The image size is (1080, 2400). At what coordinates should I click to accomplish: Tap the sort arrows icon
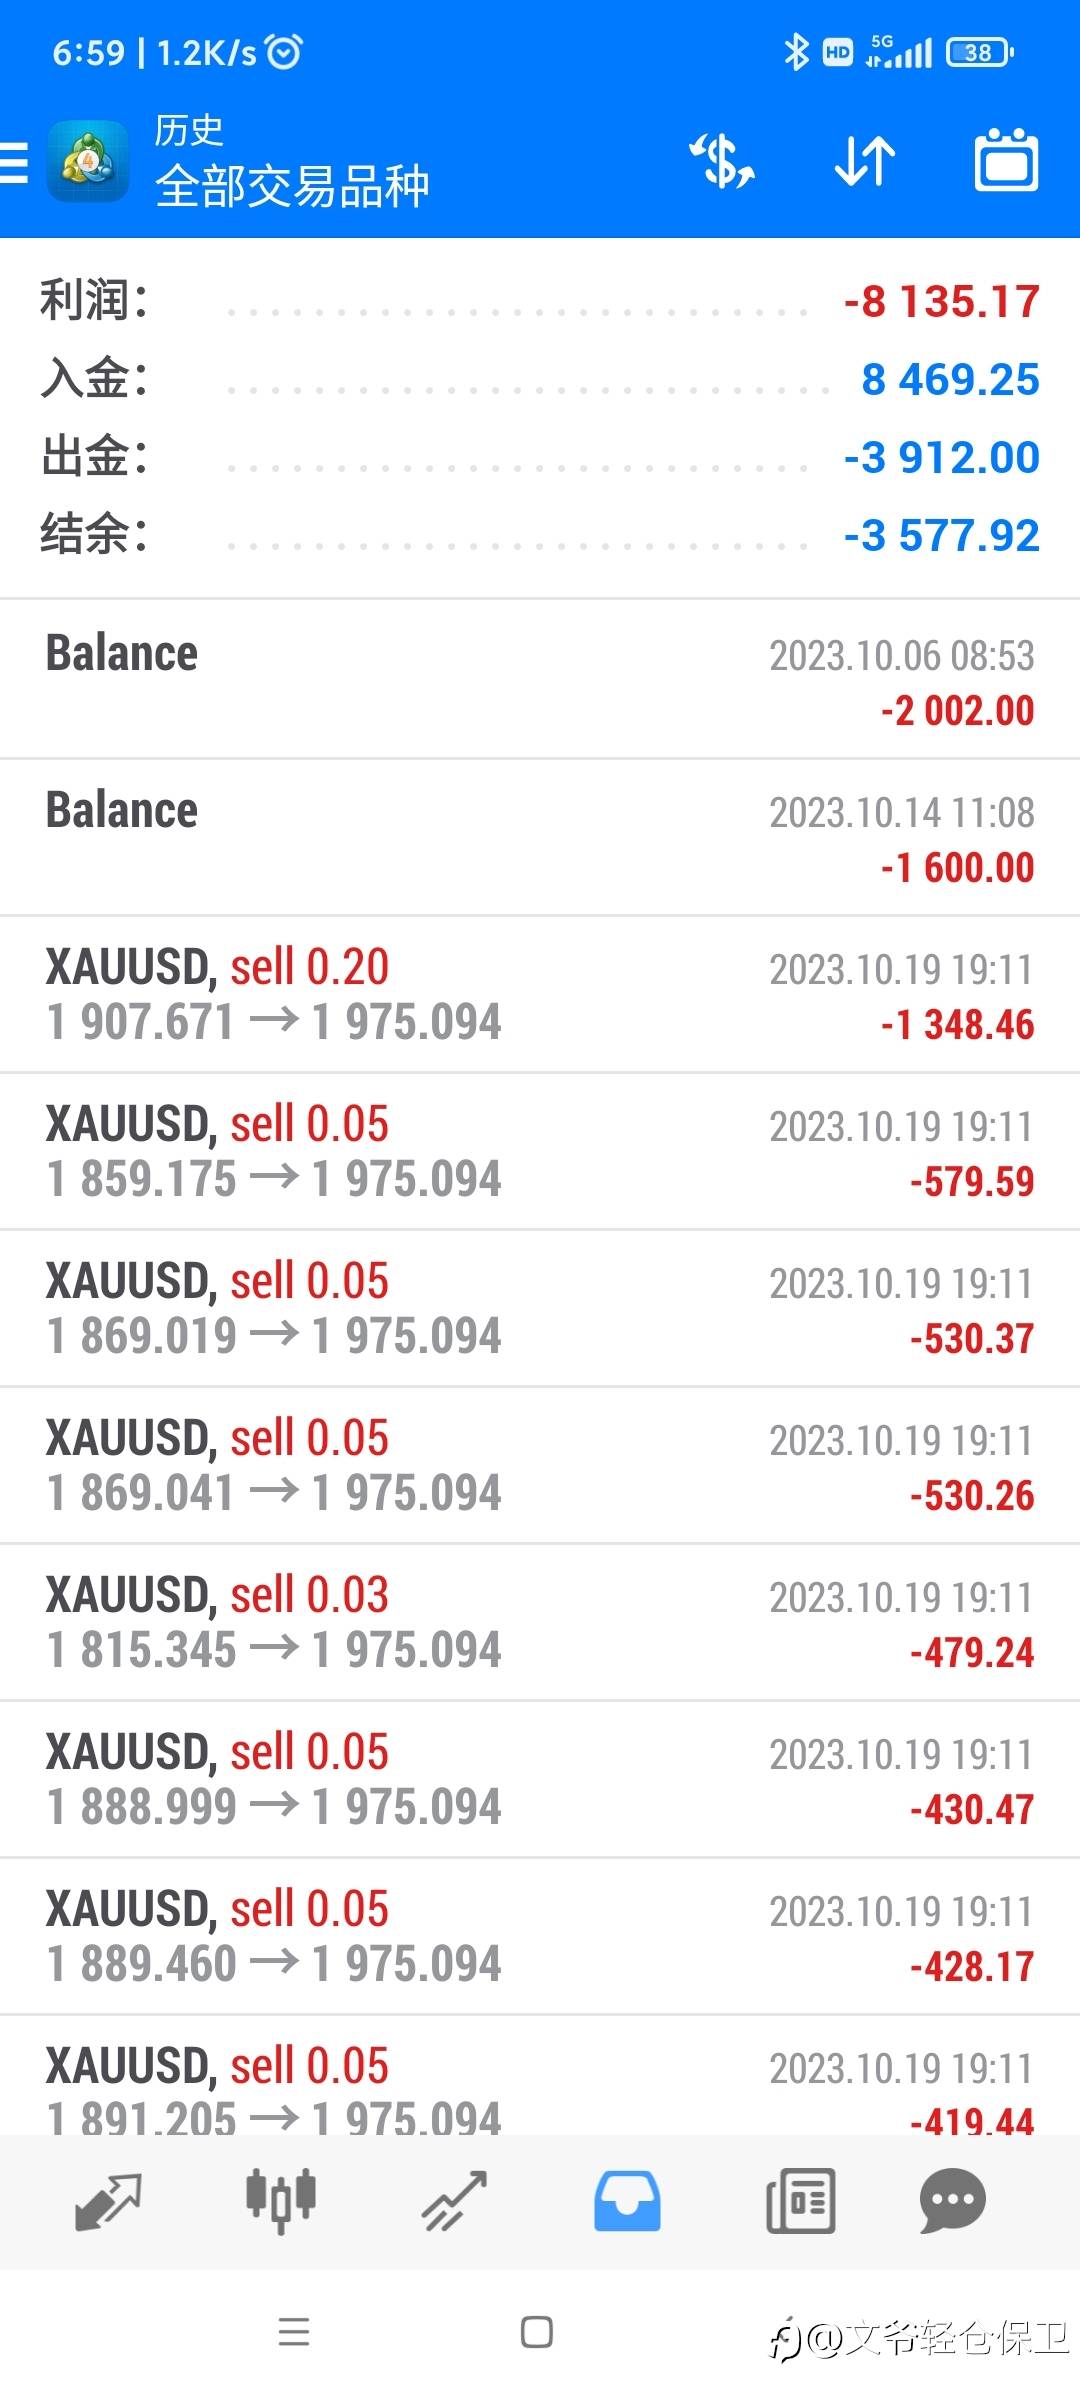[865, 162]
